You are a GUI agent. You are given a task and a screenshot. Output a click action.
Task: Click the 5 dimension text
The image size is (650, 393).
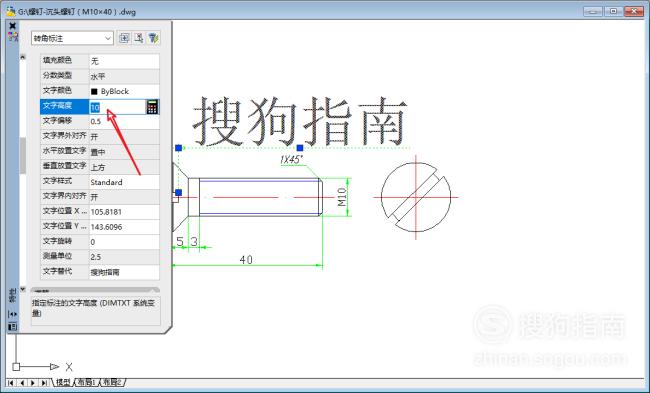(x=180, y=241)
